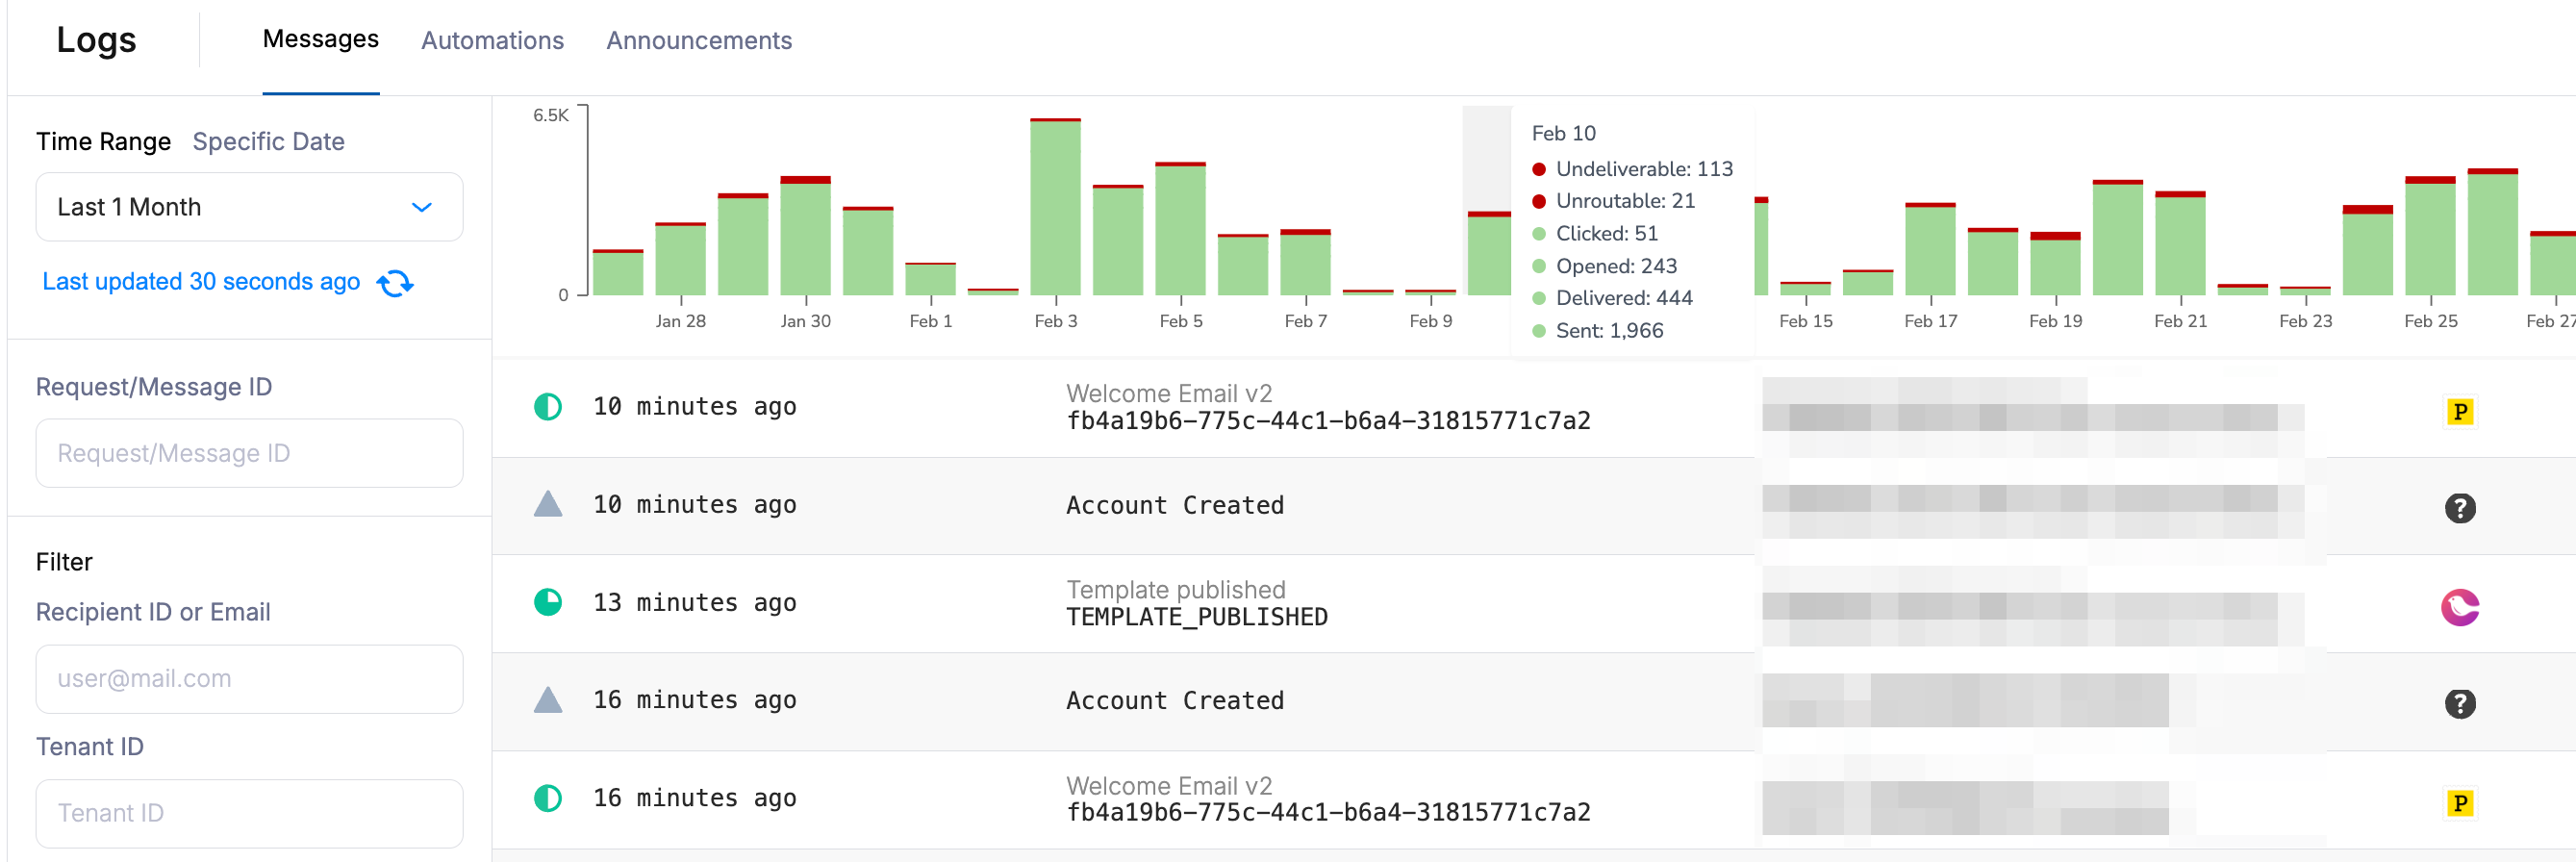Screen dimensions: 2576x862
Task: Click the Clicked: 51 tooltip entry
Action: coord(1595,233)
